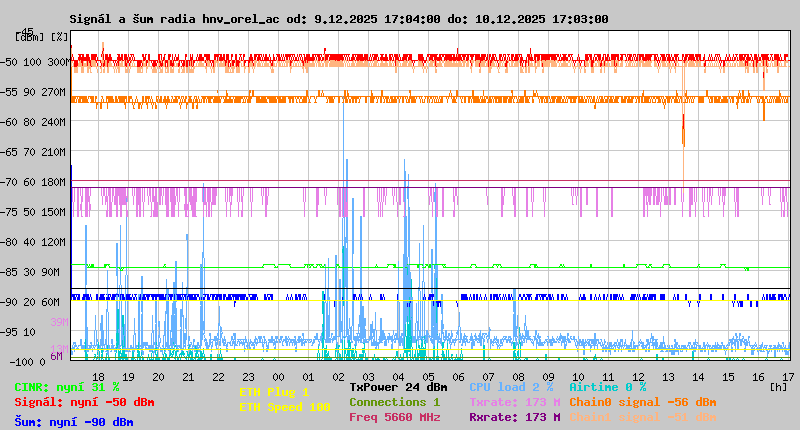
Task: Select the 18 hour label on time axis
Action: tap(98, 377)
